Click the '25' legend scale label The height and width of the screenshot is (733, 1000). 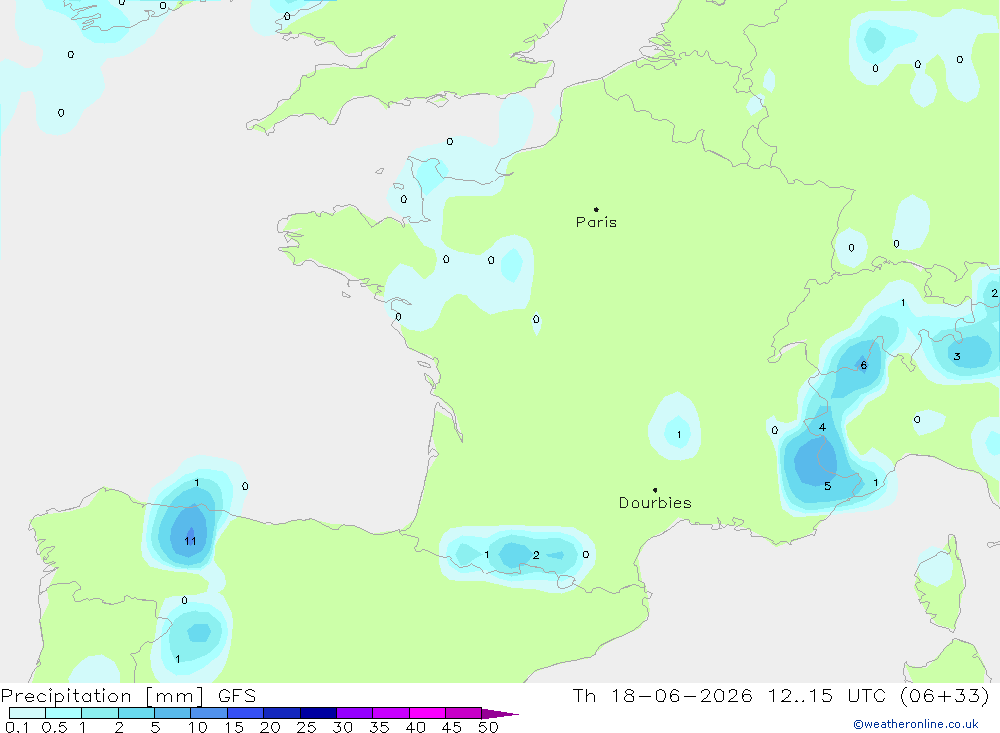coord(307,727)
